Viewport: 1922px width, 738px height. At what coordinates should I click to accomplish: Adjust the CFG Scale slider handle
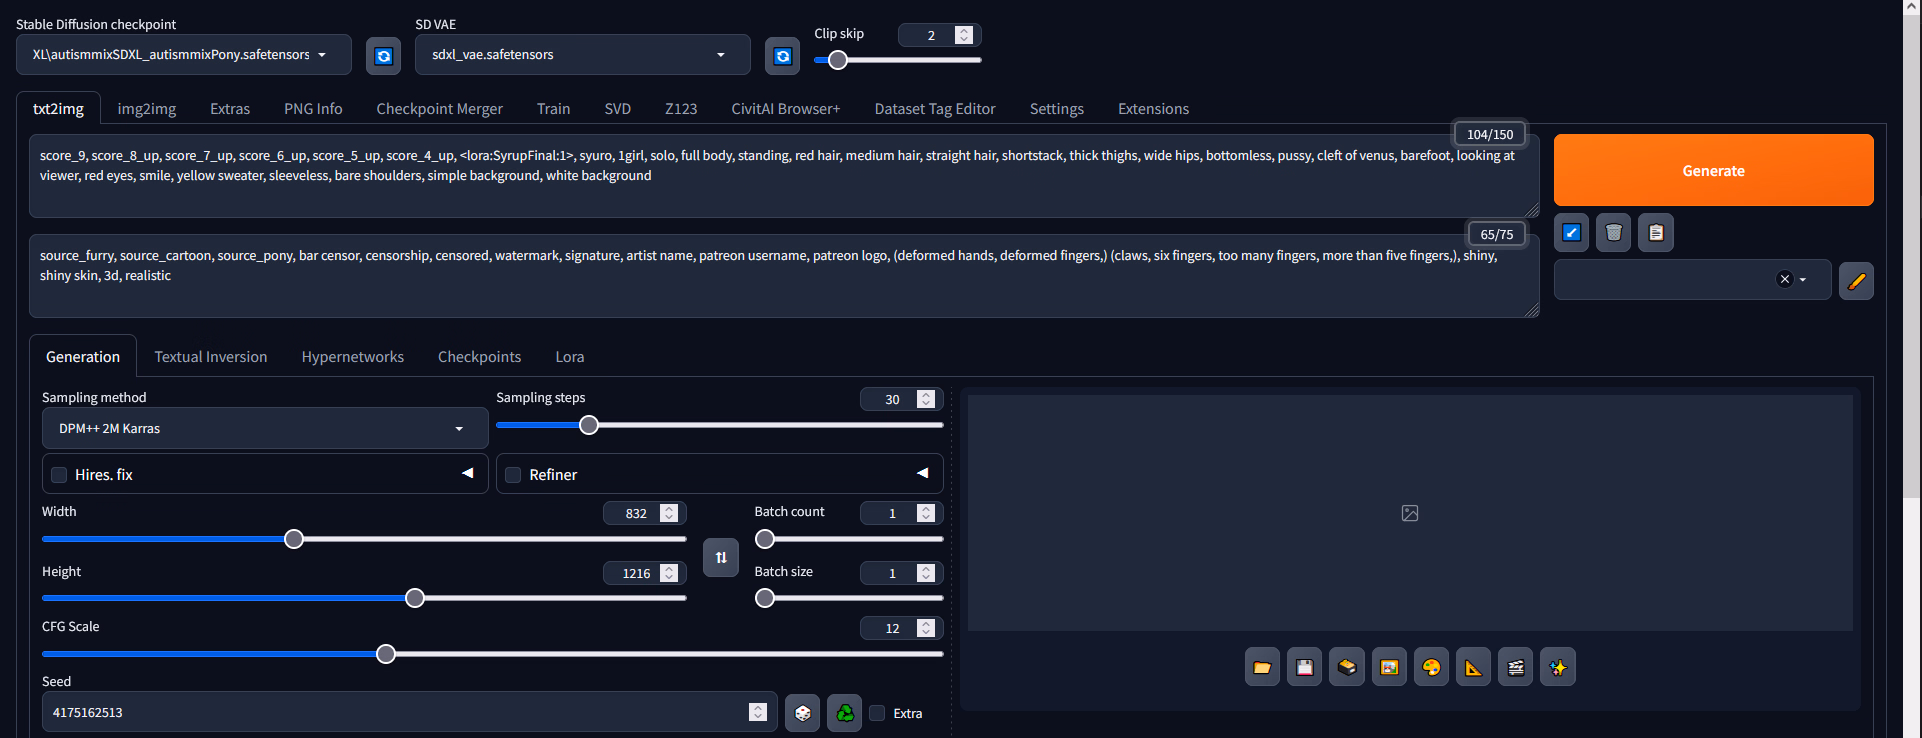[x=386, y=654]
